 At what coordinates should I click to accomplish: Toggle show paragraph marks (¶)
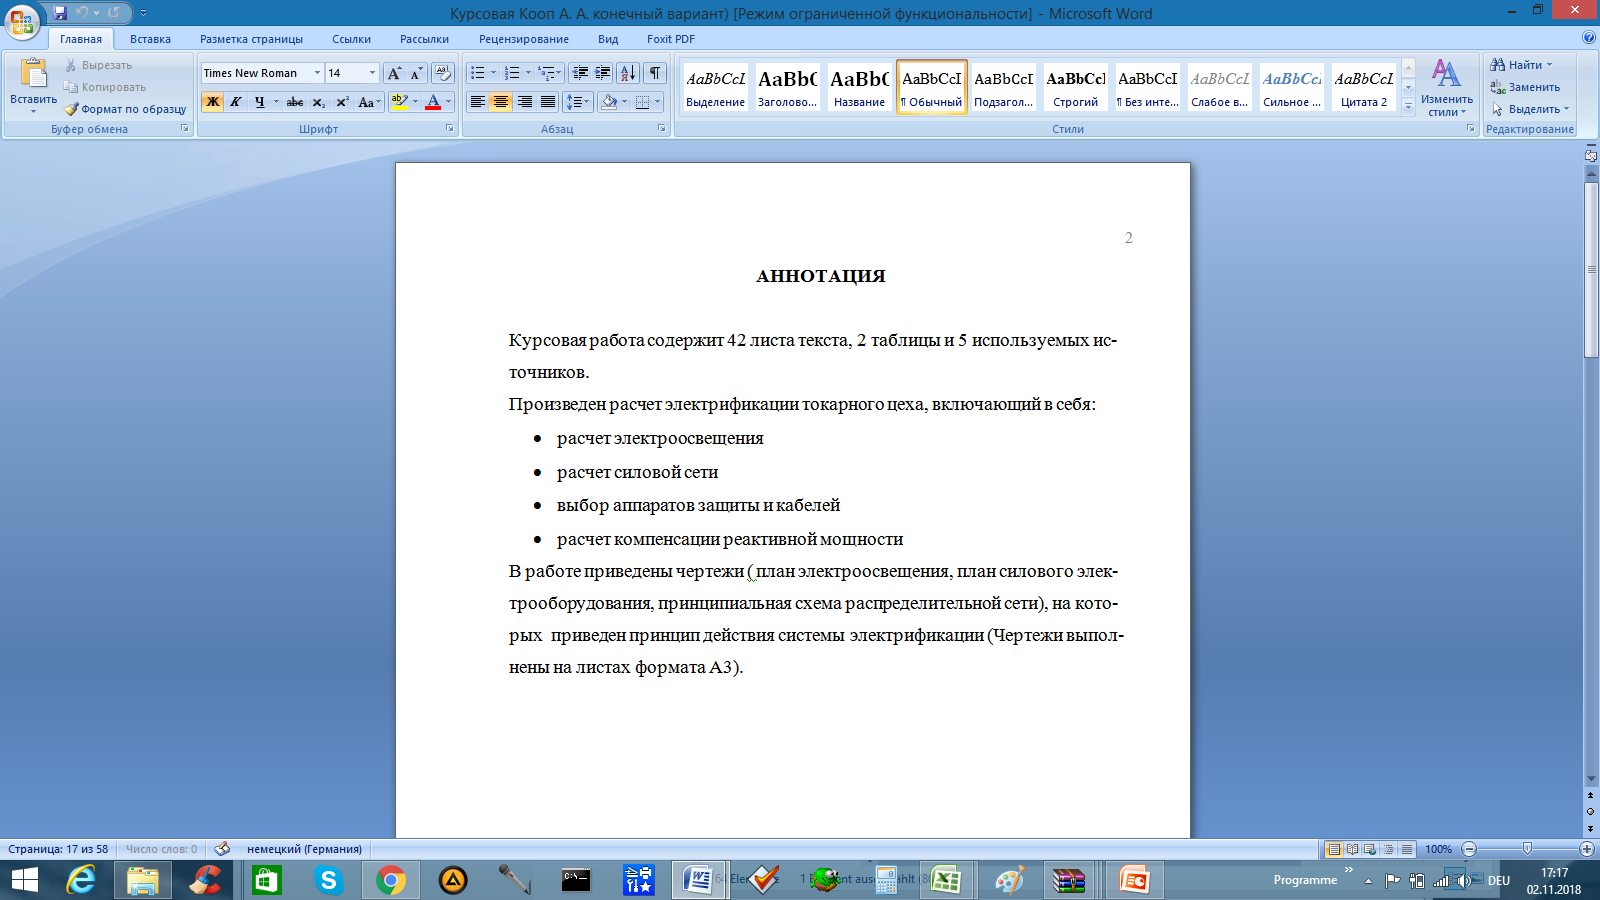(x=655, y=73)
